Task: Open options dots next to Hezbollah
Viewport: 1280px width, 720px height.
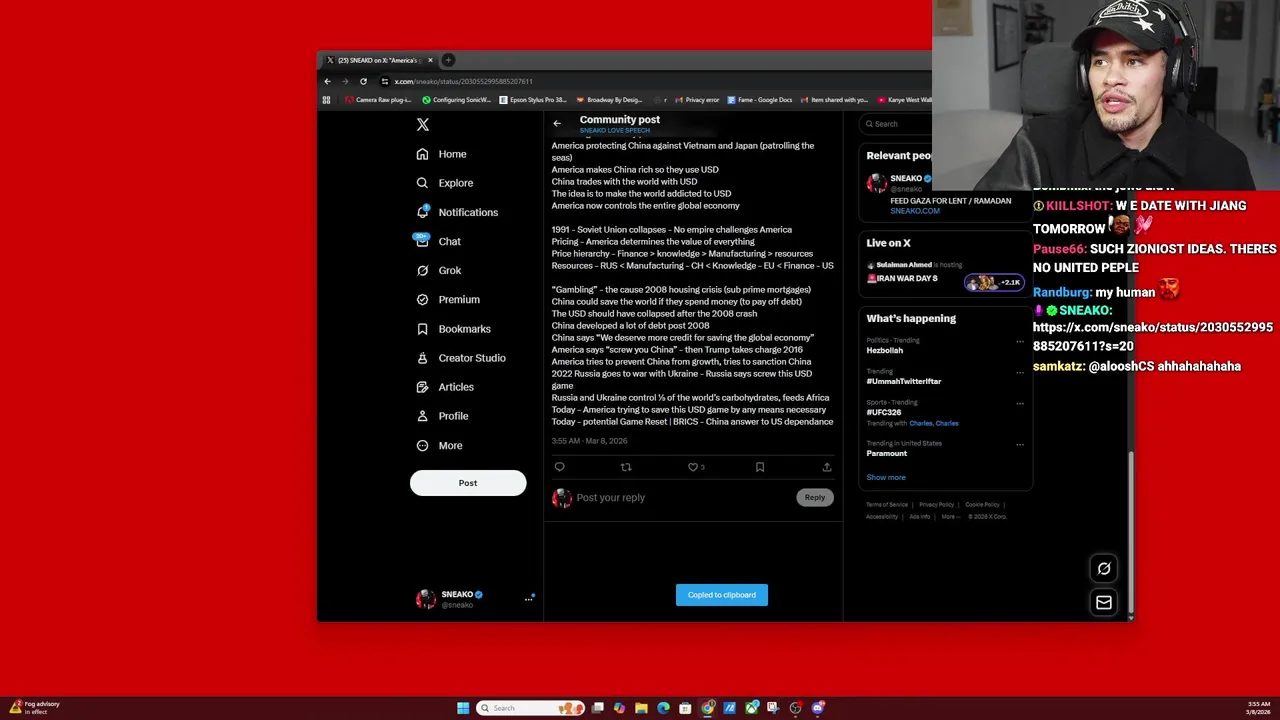Action: coord(1020,341)
